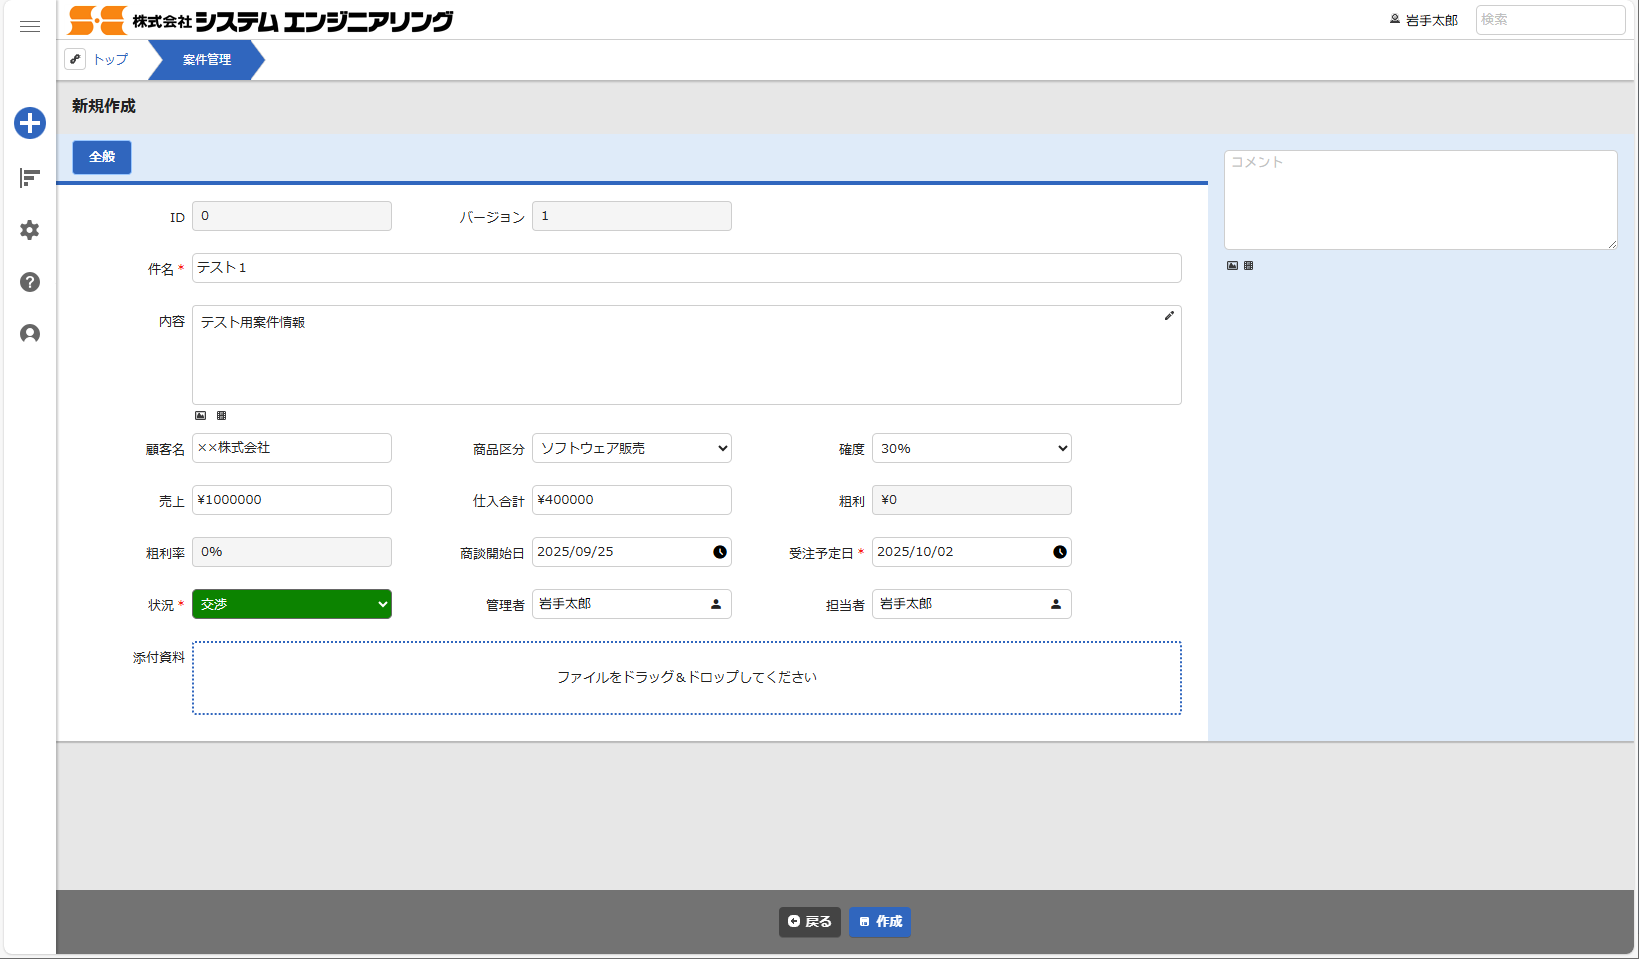Viewport: 1639px width, 959px height.
Task: Expand the 確度 dropdown showing 30%
Action: click(971, 448)
